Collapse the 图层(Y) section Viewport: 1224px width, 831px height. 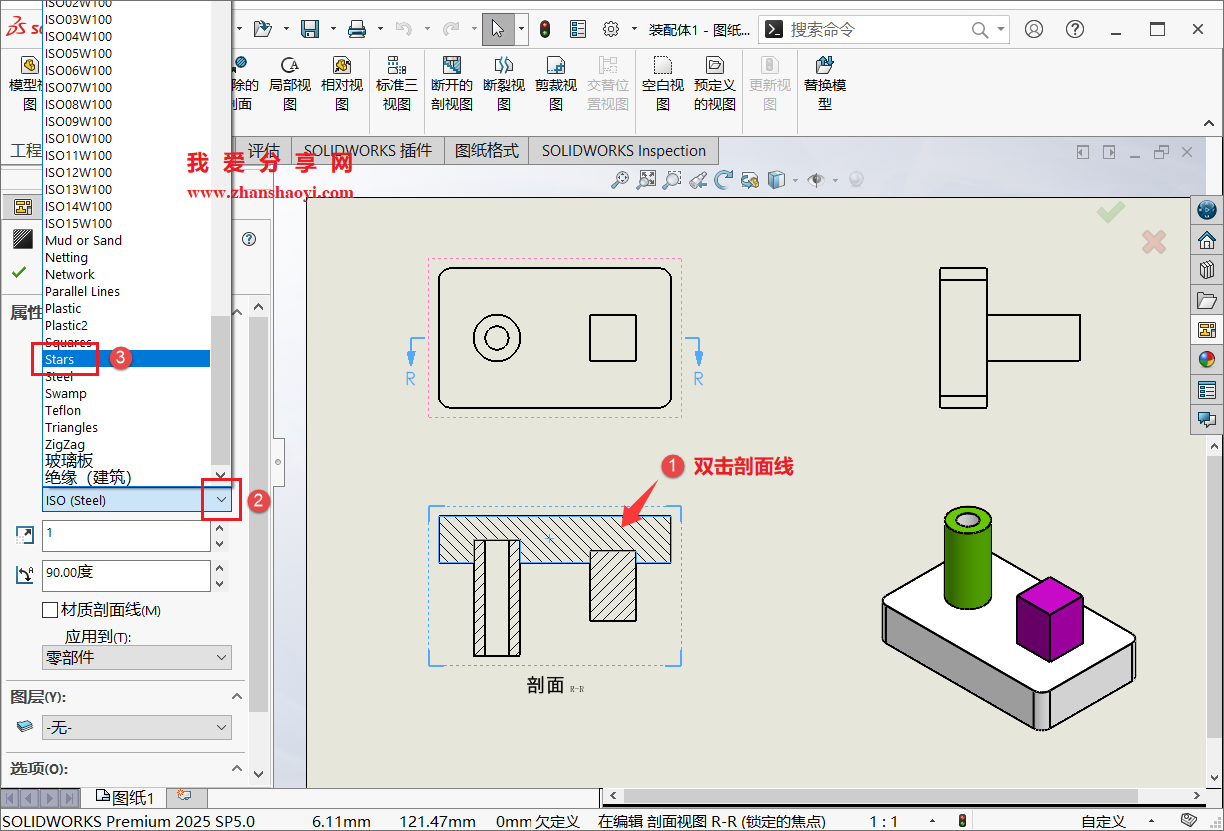[237, 697]
